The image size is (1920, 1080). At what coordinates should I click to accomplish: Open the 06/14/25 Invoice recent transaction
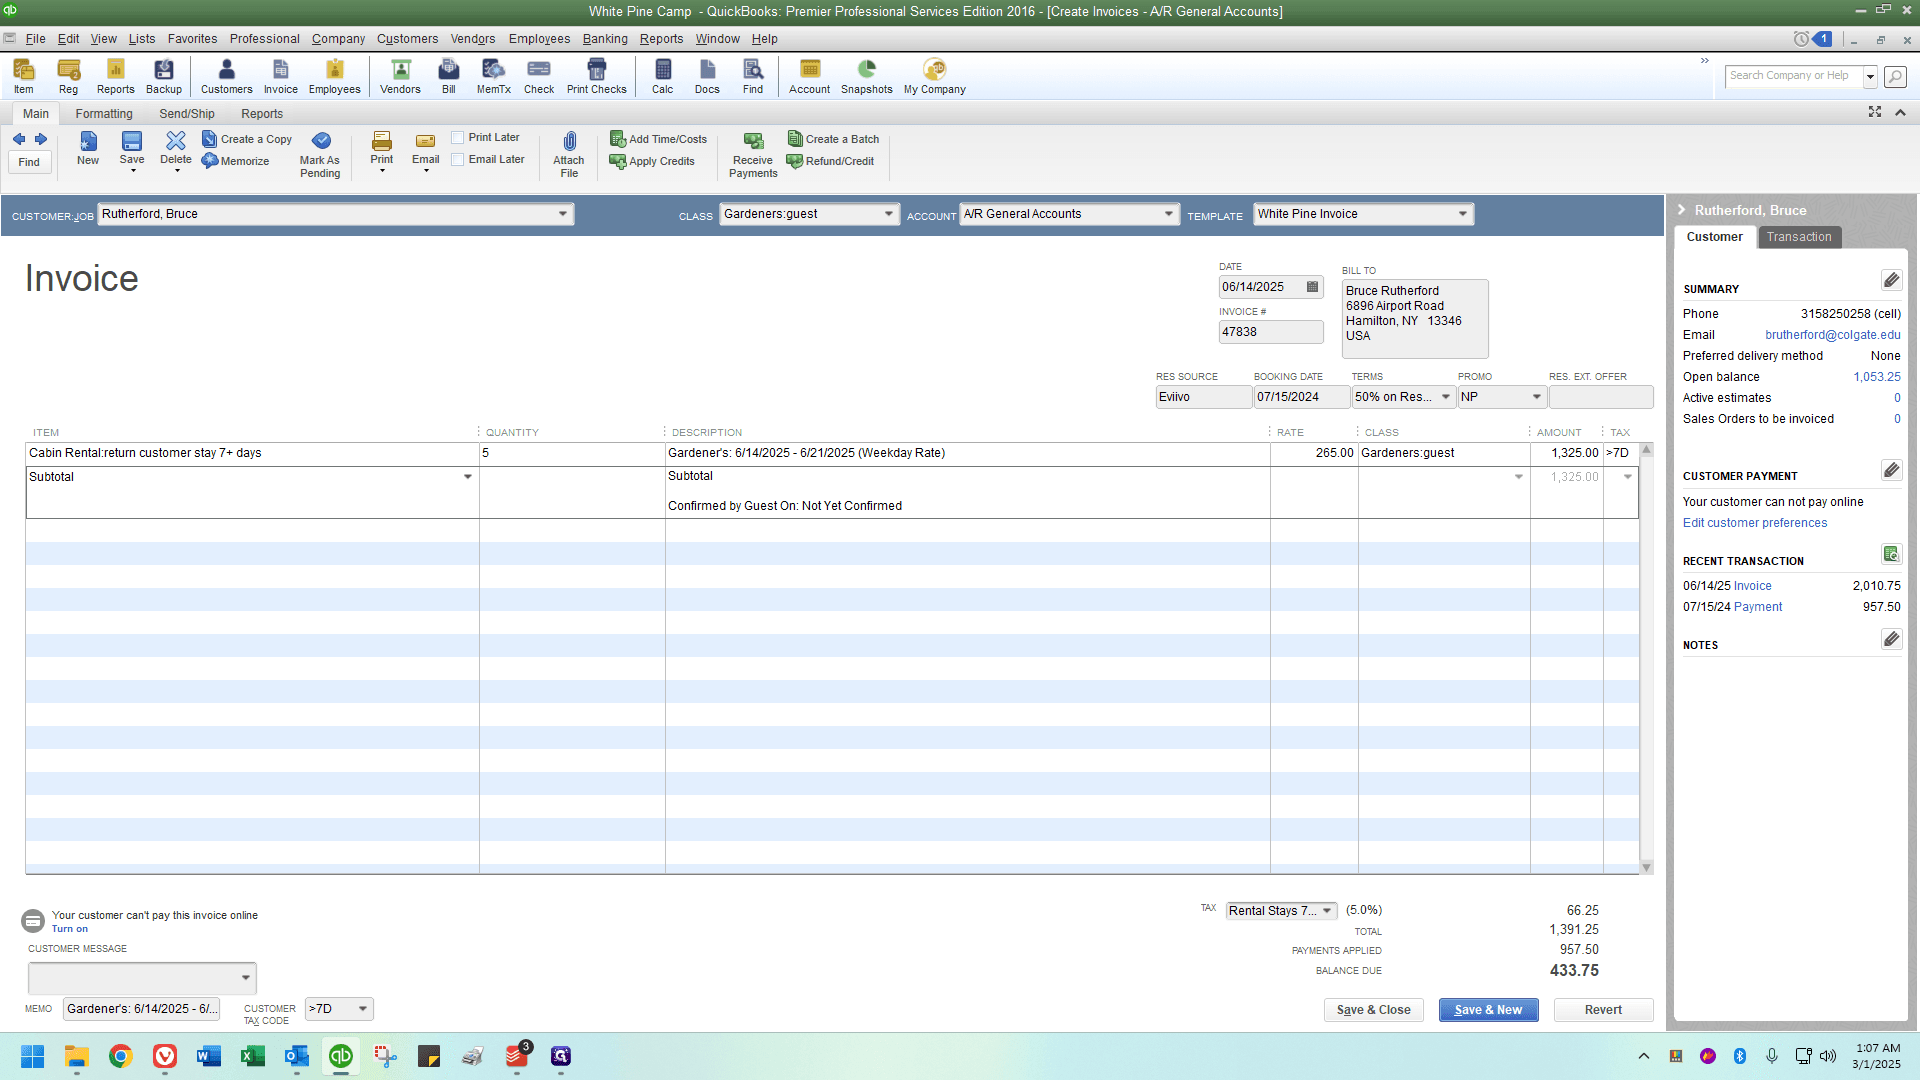pyautogui.click(x=1752, y=586)
